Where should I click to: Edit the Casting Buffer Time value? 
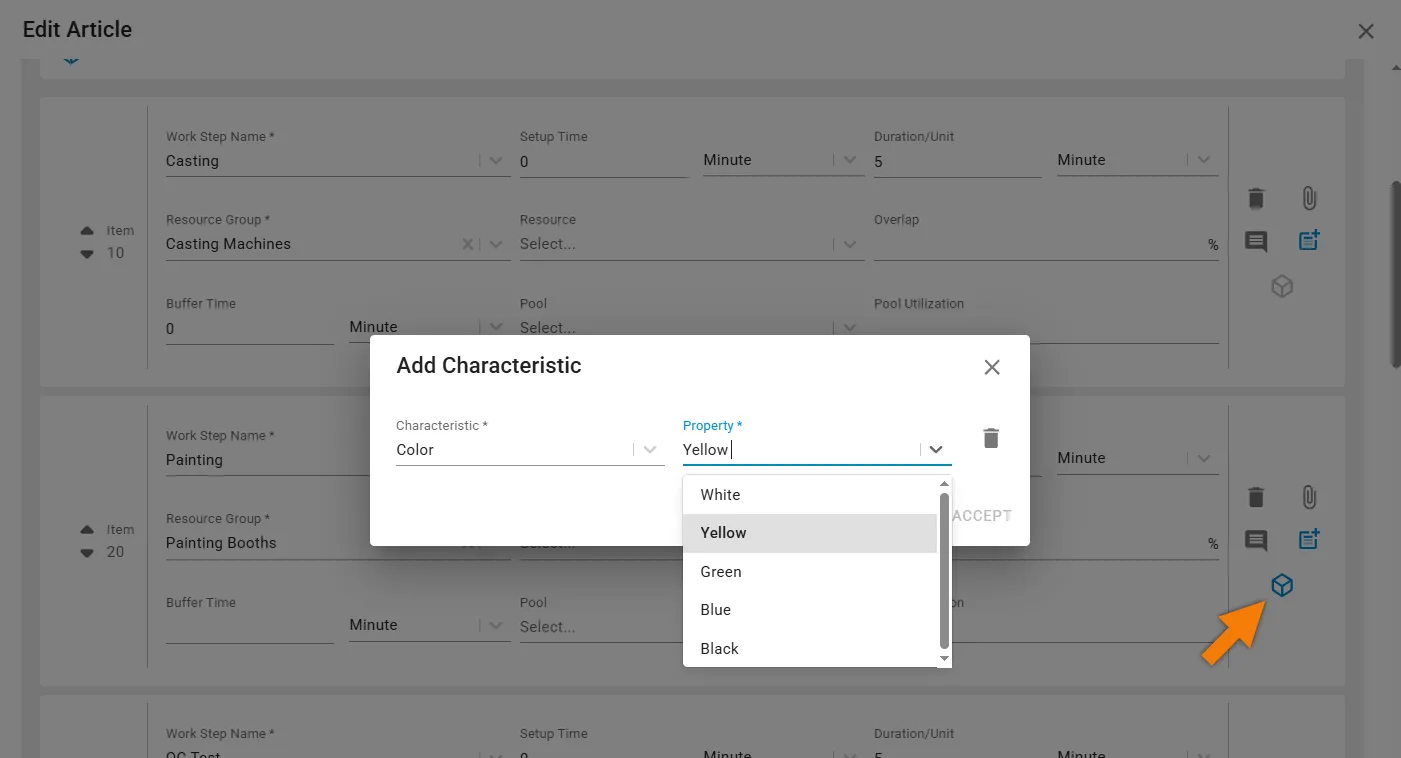(x=250, y=328)
